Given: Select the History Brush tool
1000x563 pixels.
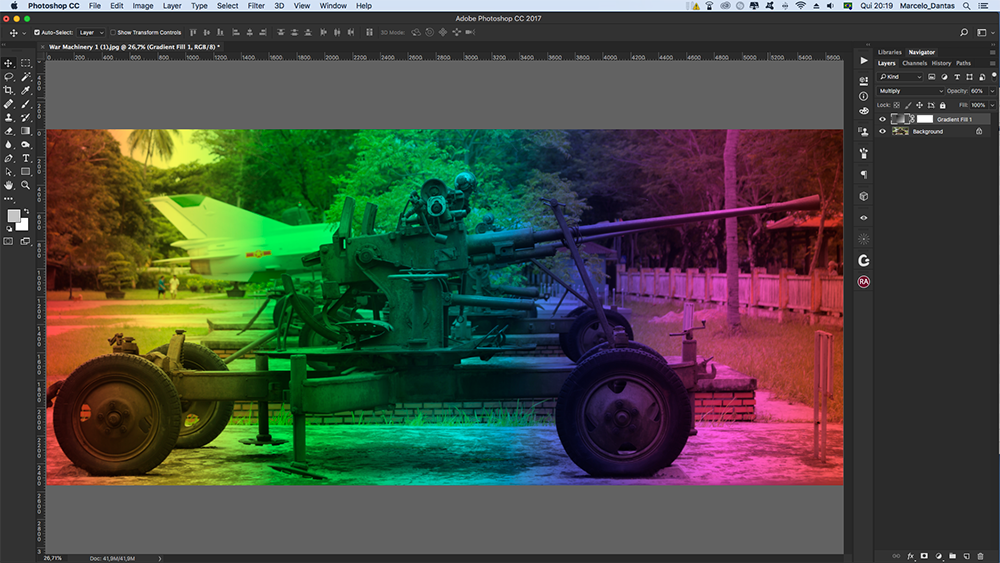Looking at the screenshot, I should coord(26,117).
